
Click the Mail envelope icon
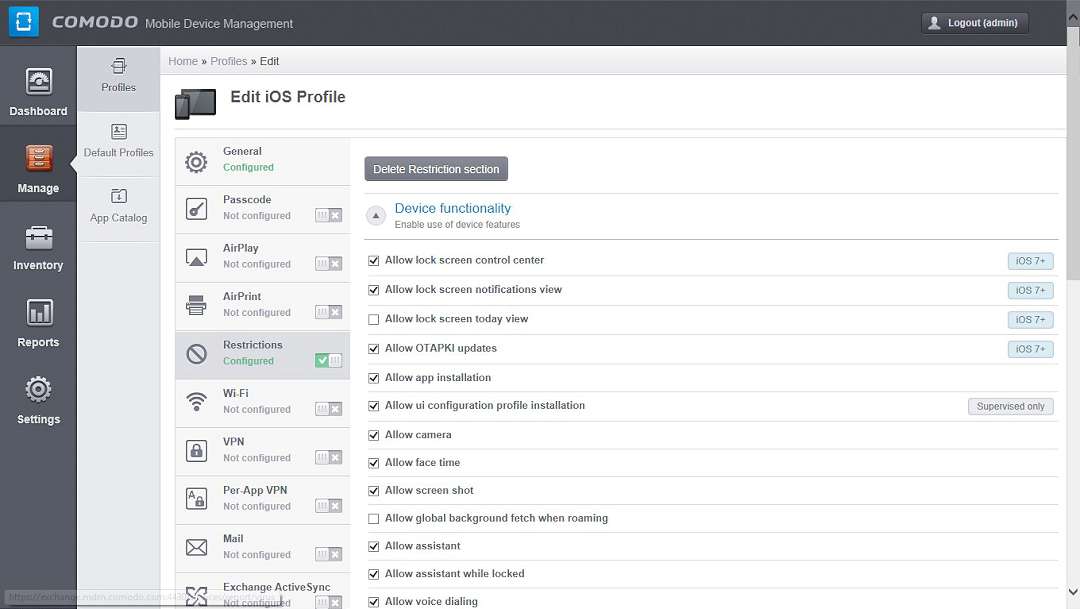[x=196, y=547]
